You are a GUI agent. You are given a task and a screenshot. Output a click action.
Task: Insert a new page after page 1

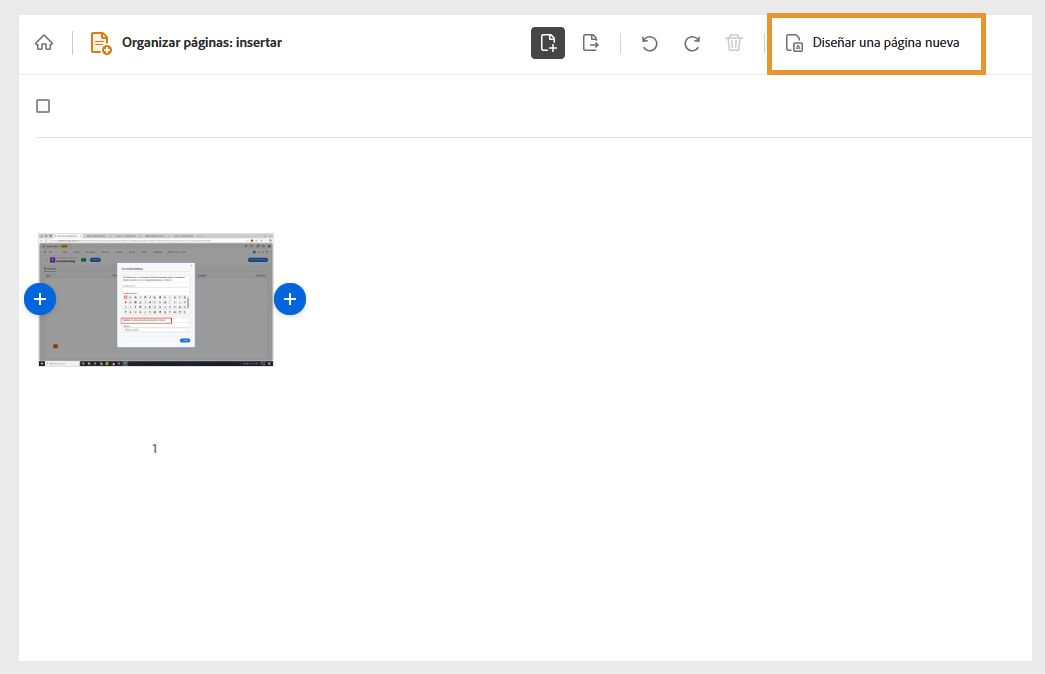coord(290,298)
